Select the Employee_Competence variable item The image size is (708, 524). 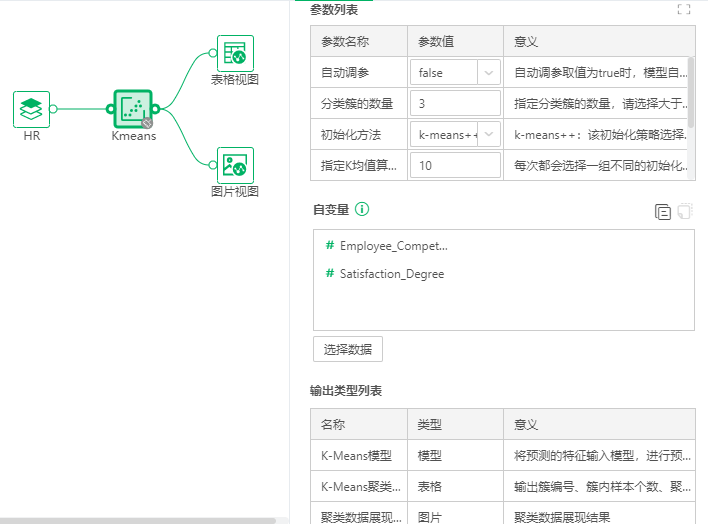[393, 245]
